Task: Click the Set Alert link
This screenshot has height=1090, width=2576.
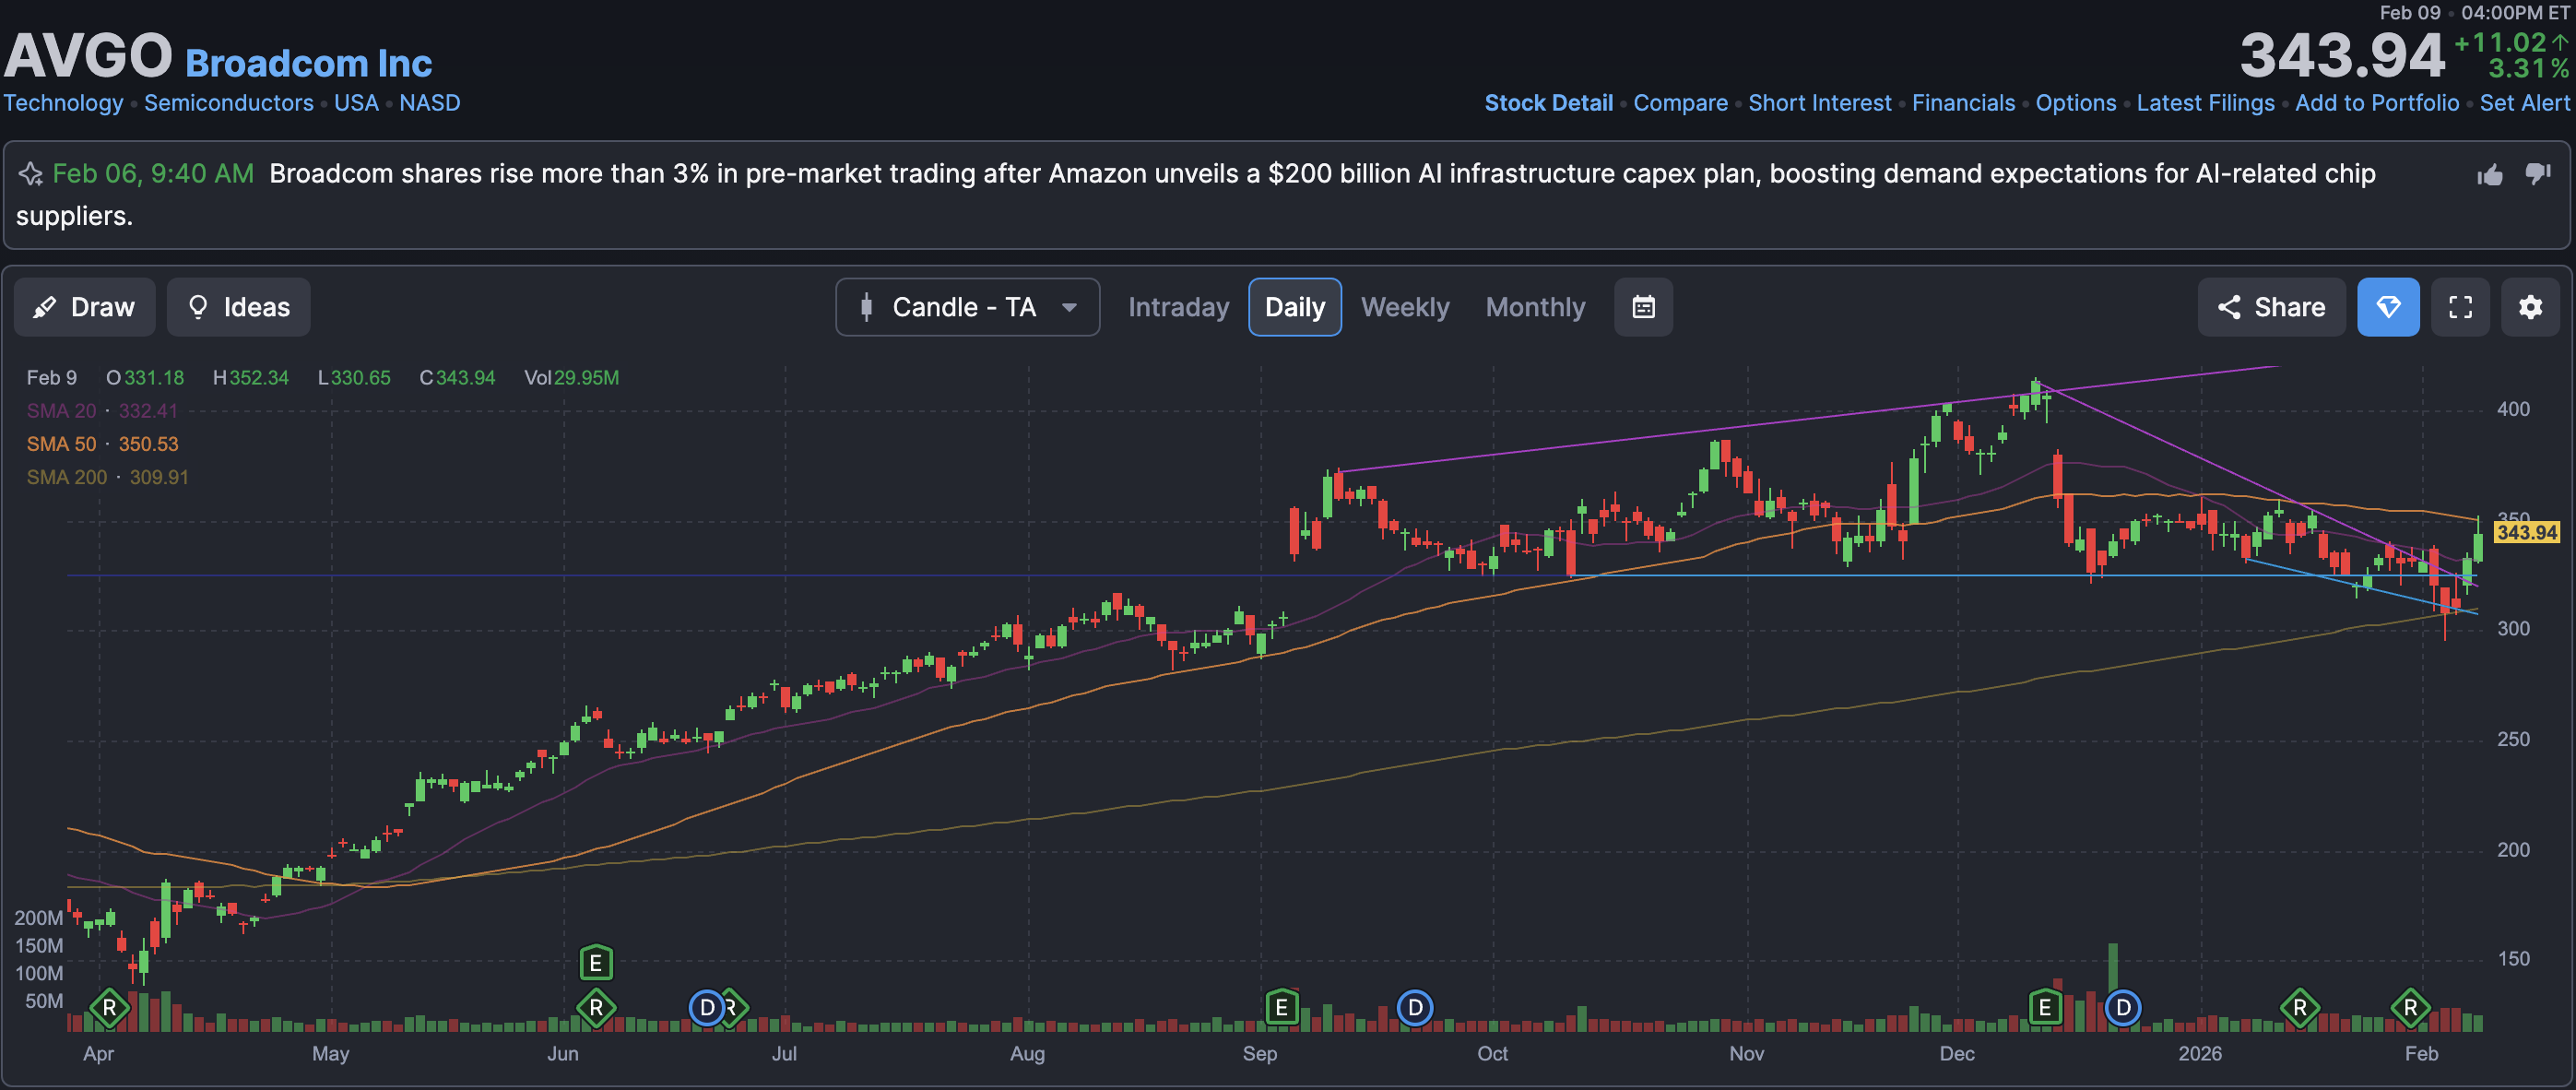Action: point(2524,103)
